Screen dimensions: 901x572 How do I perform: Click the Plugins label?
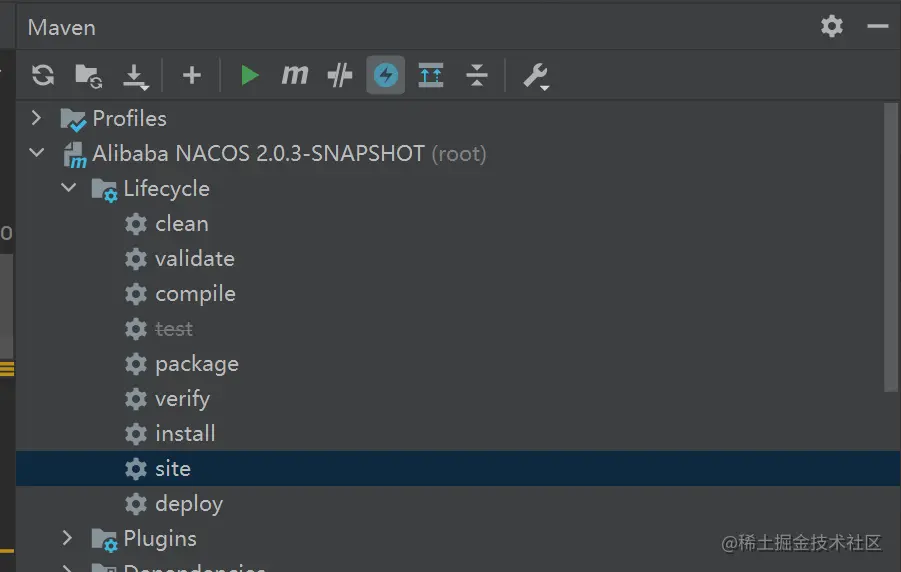[x=160, y=539]
